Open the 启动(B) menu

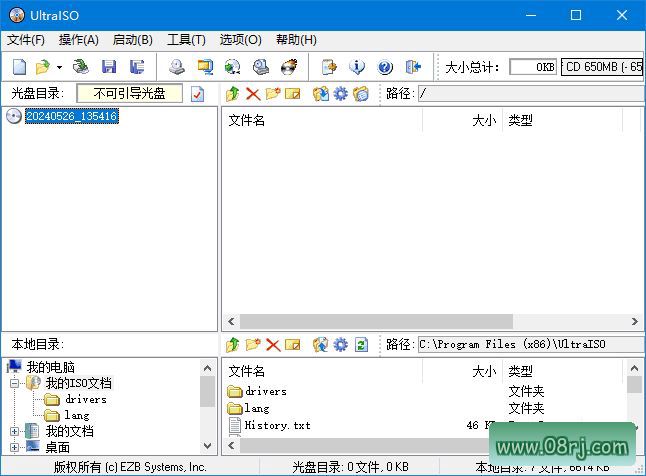click(x=133, y=40)
